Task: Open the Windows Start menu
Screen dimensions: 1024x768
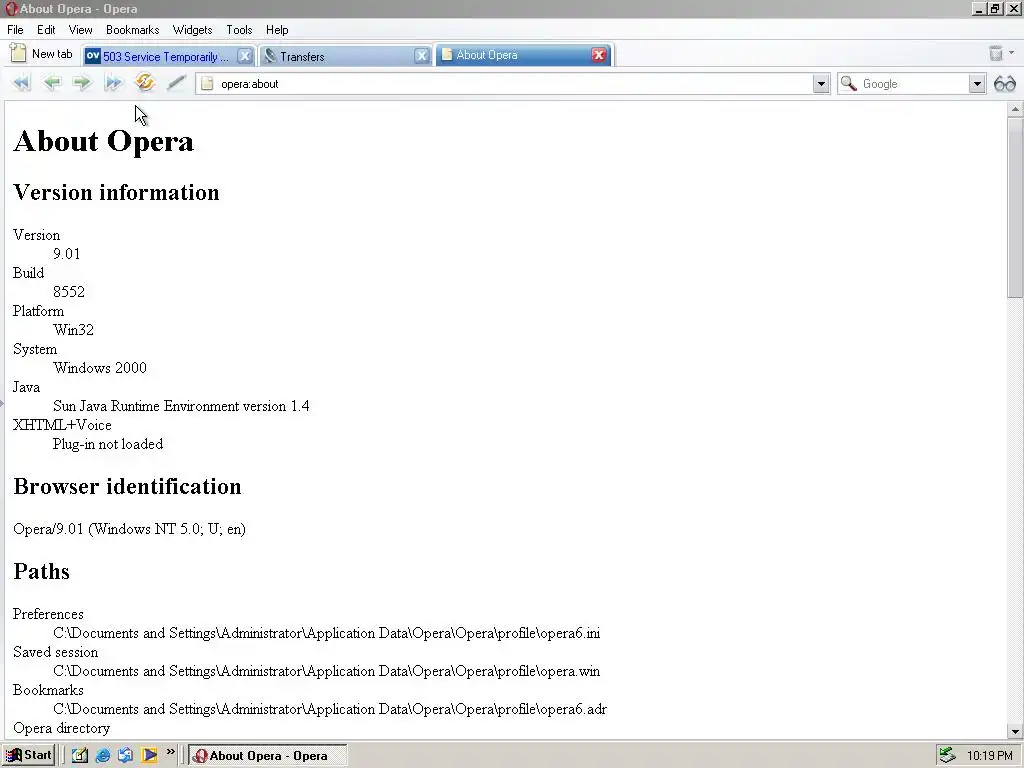Action: point(28,756)
